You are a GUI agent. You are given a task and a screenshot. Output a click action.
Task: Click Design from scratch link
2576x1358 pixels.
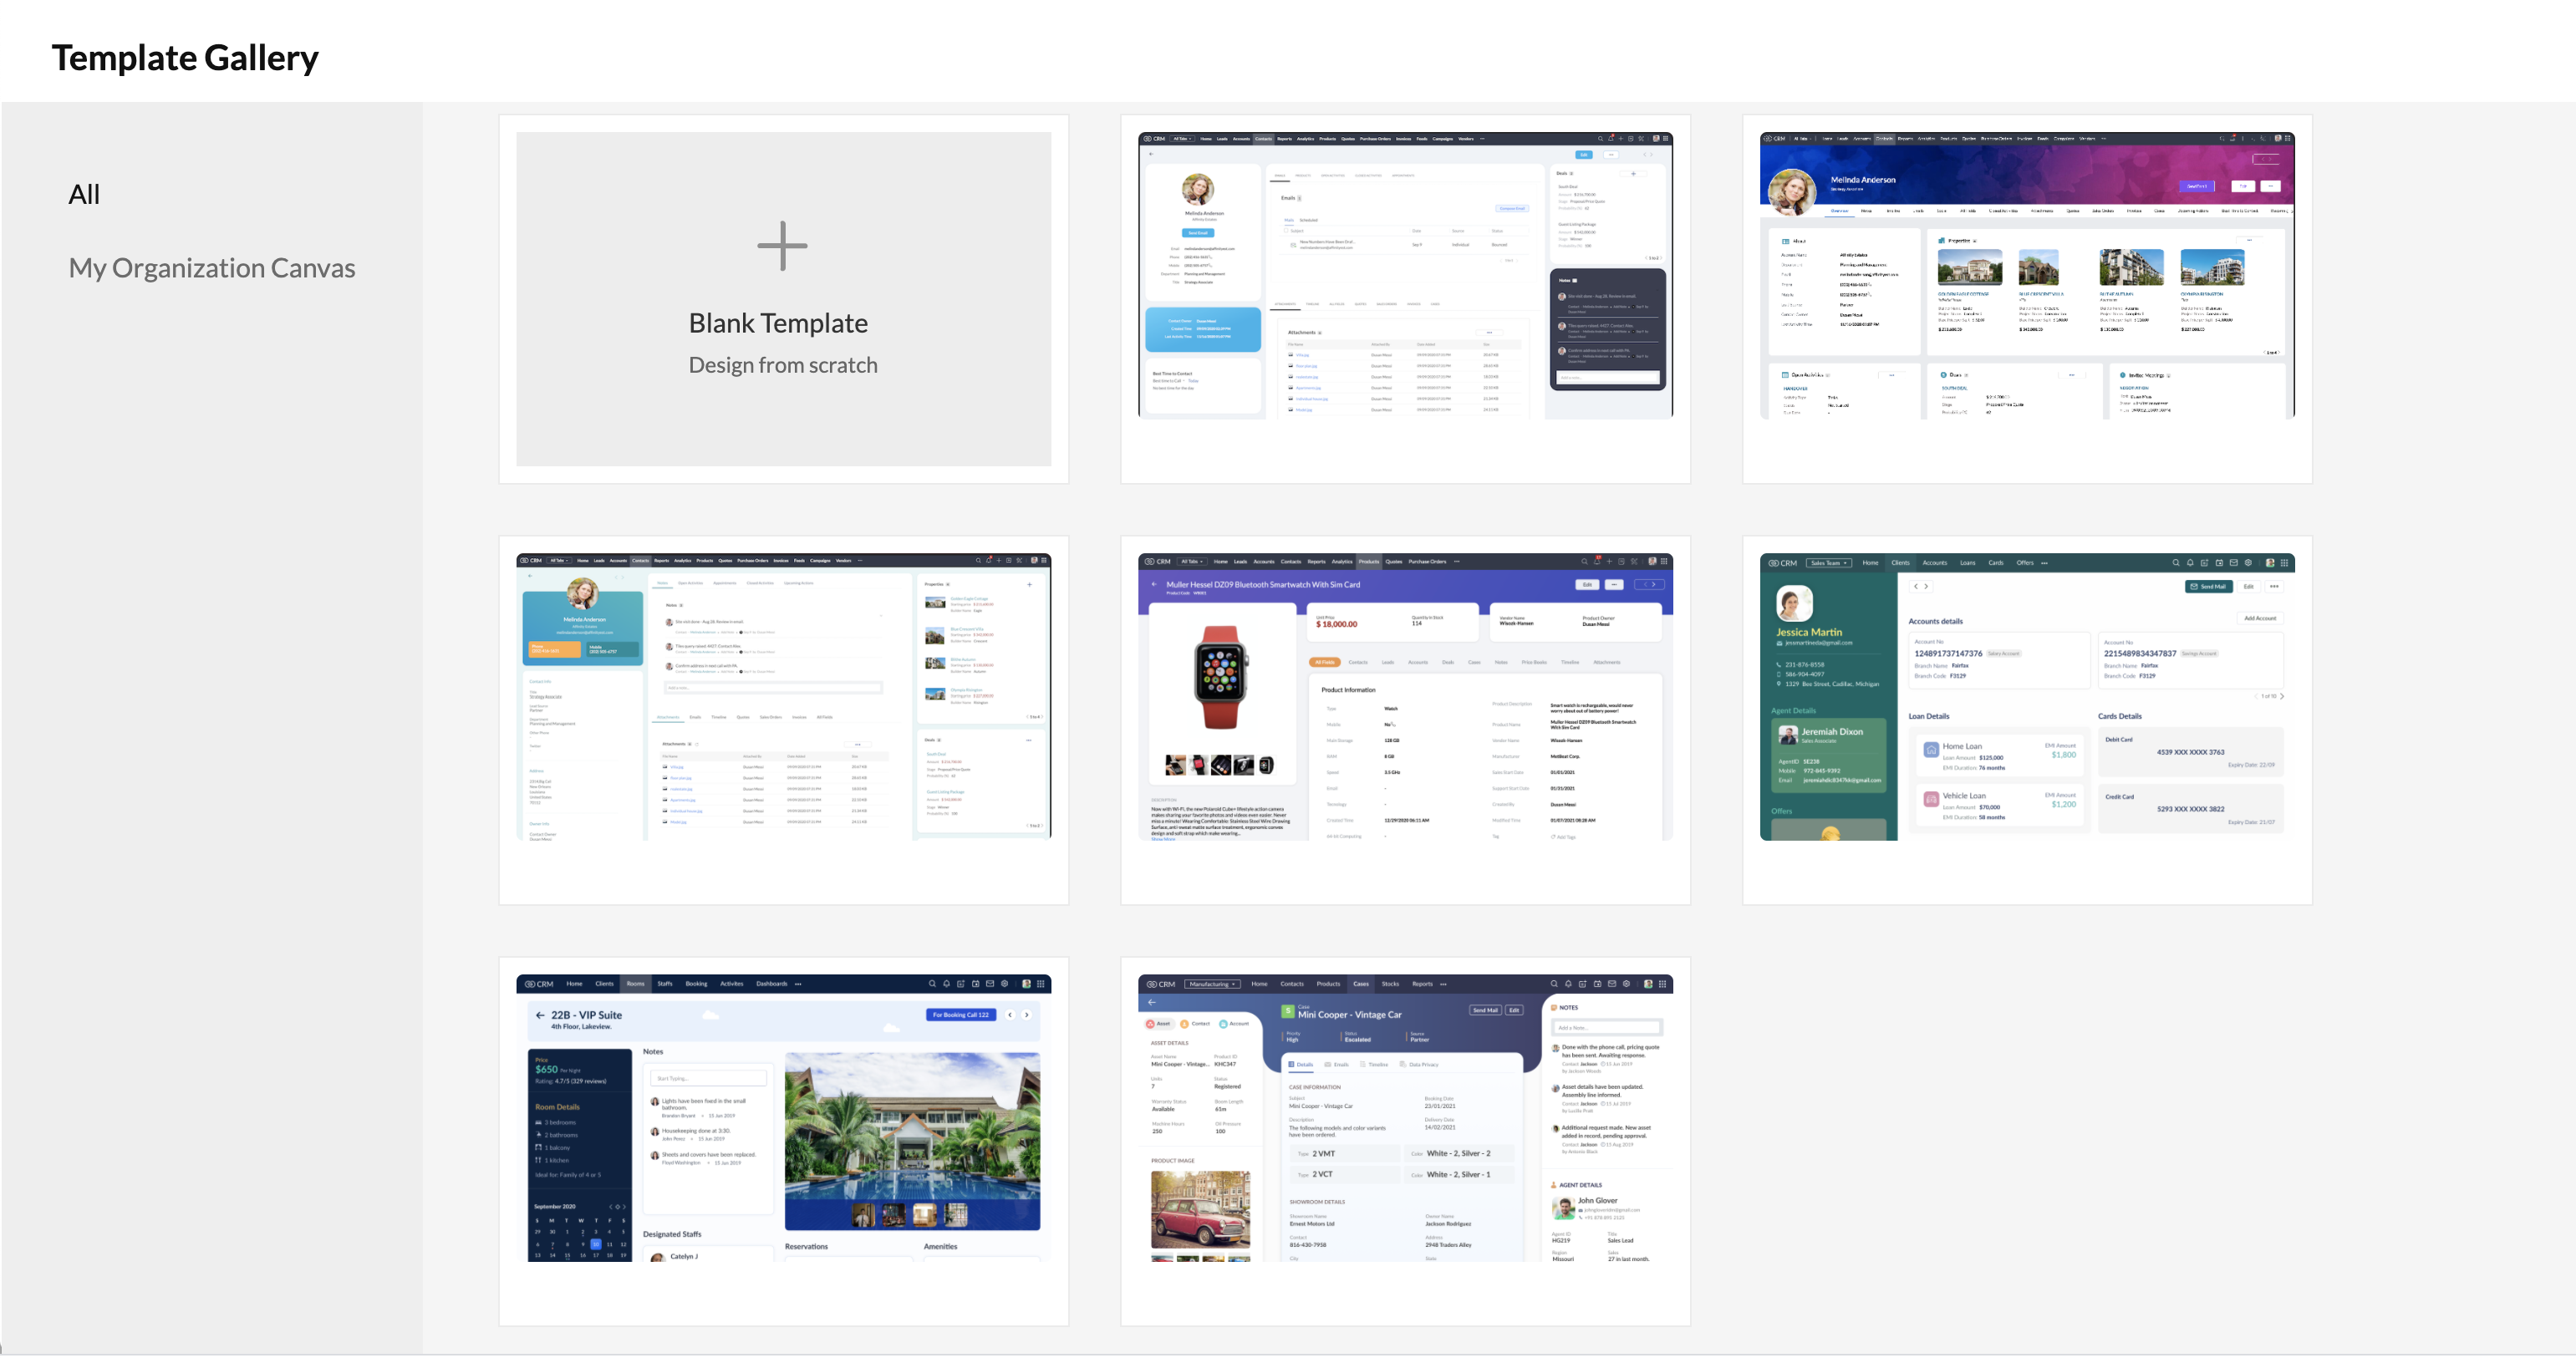pyautogui.click(x=782, y=363)
